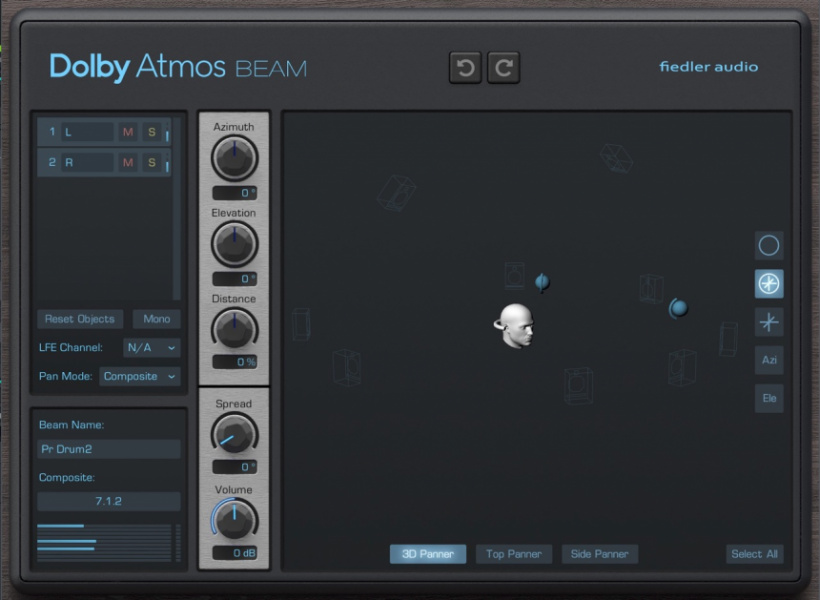Image resolution: width=820 pixels, height=600 pixels.
Task: Solo object 2 R
Action: tap(152, 163)
